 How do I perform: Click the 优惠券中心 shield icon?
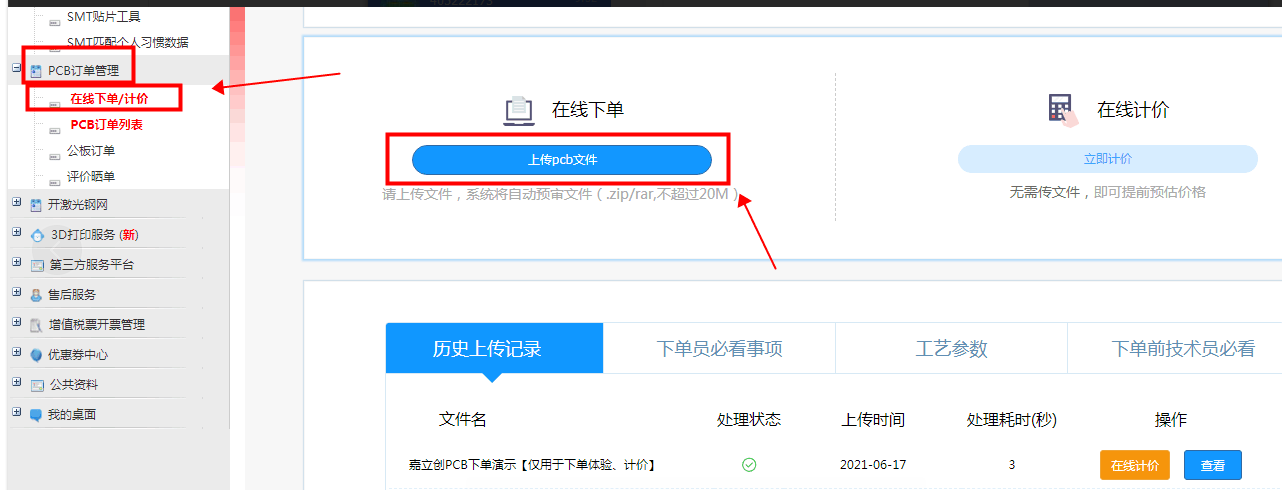[x=37, y=355]
